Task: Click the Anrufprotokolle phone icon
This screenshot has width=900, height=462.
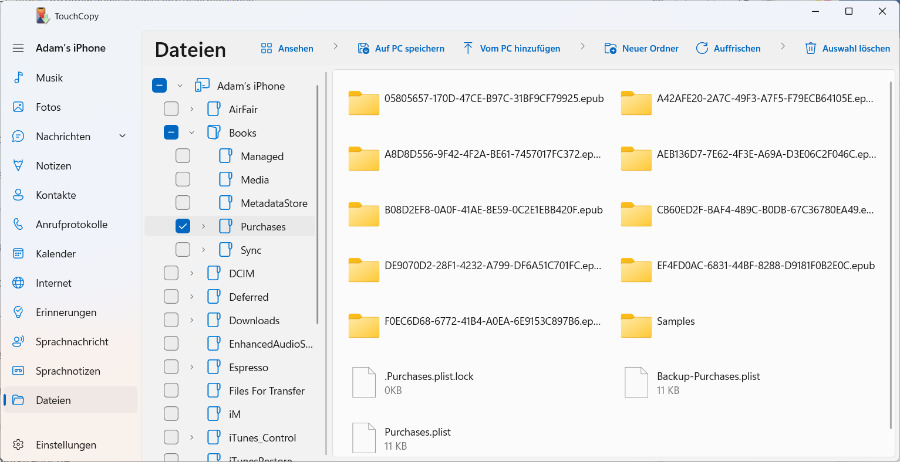Action: [18, 224]
